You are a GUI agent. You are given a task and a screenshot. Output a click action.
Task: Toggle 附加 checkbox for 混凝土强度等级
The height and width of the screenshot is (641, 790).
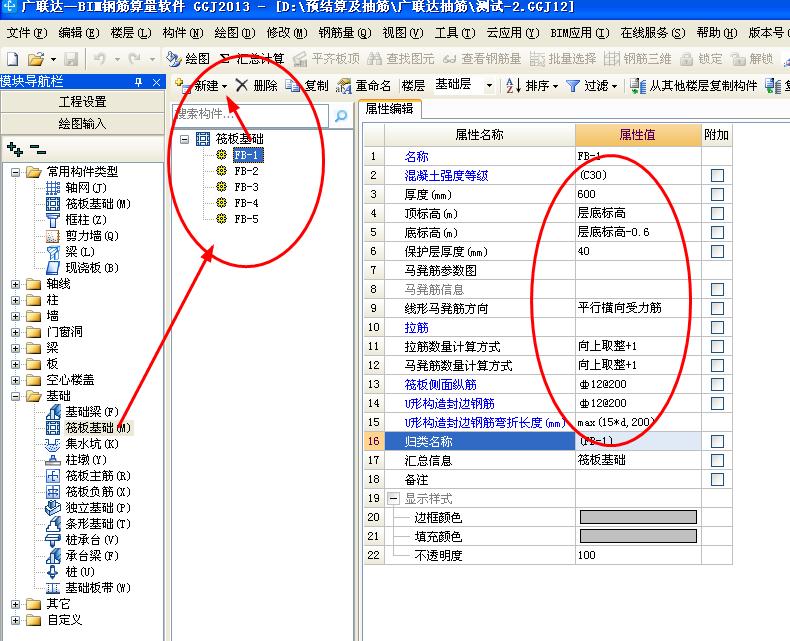717,175
